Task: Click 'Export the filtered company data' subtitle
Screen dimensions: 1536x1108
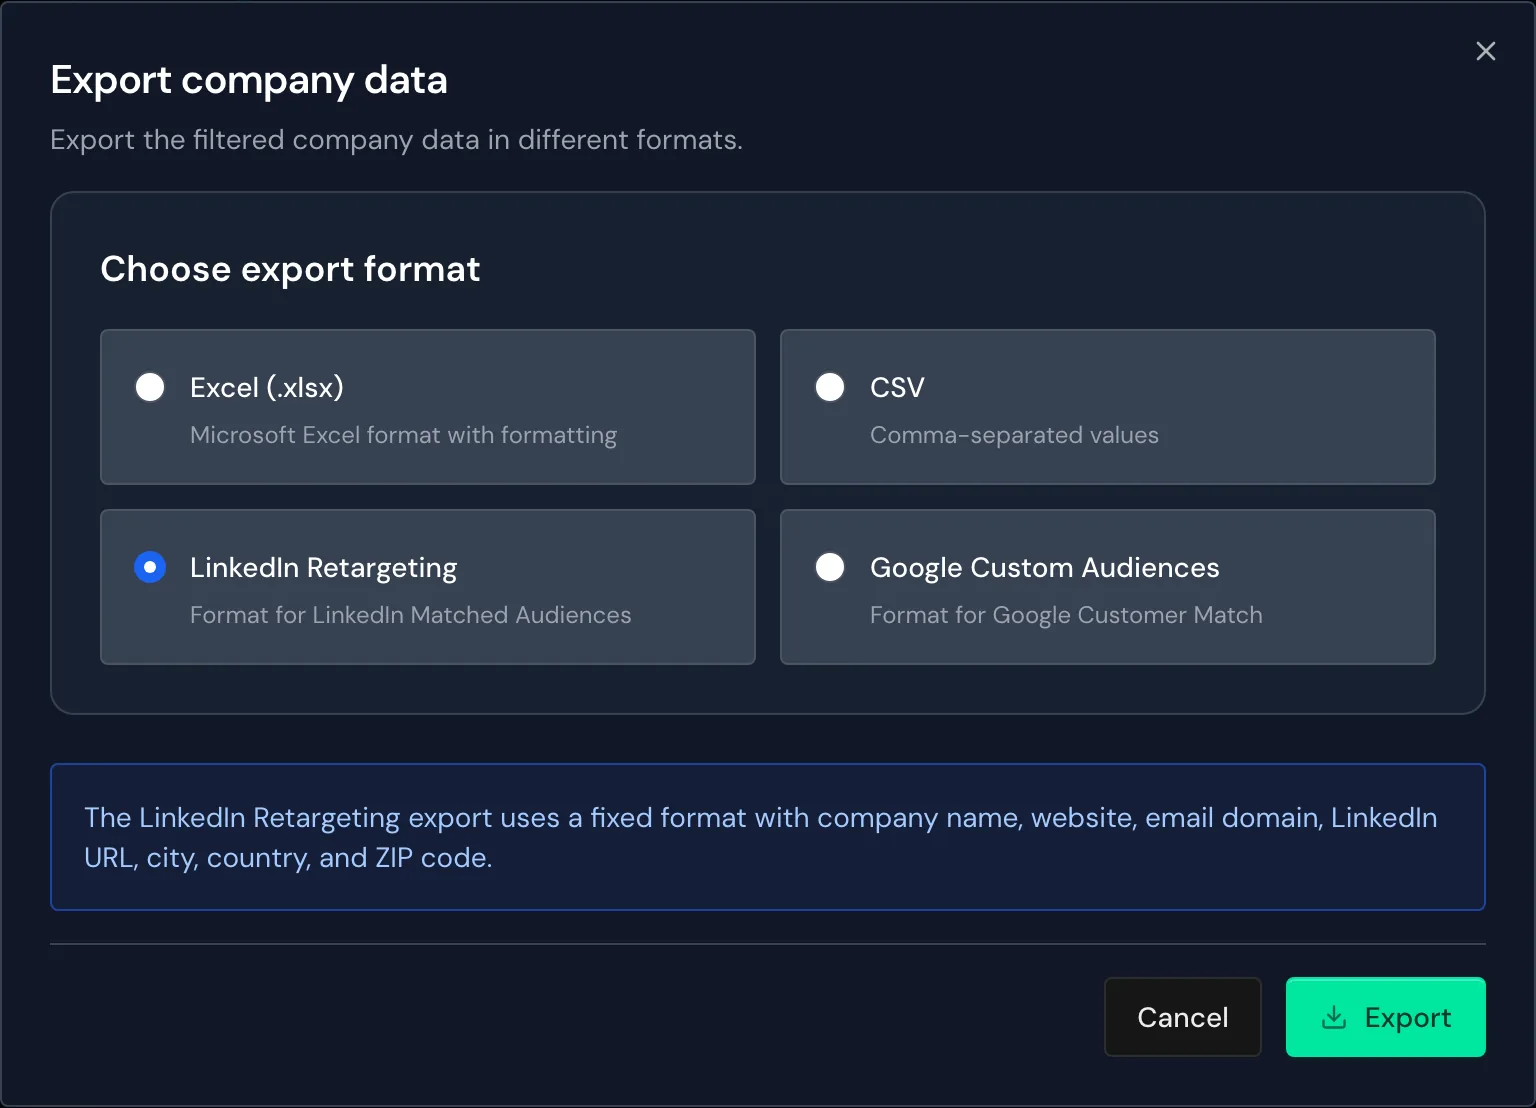Action: (396, 140)
